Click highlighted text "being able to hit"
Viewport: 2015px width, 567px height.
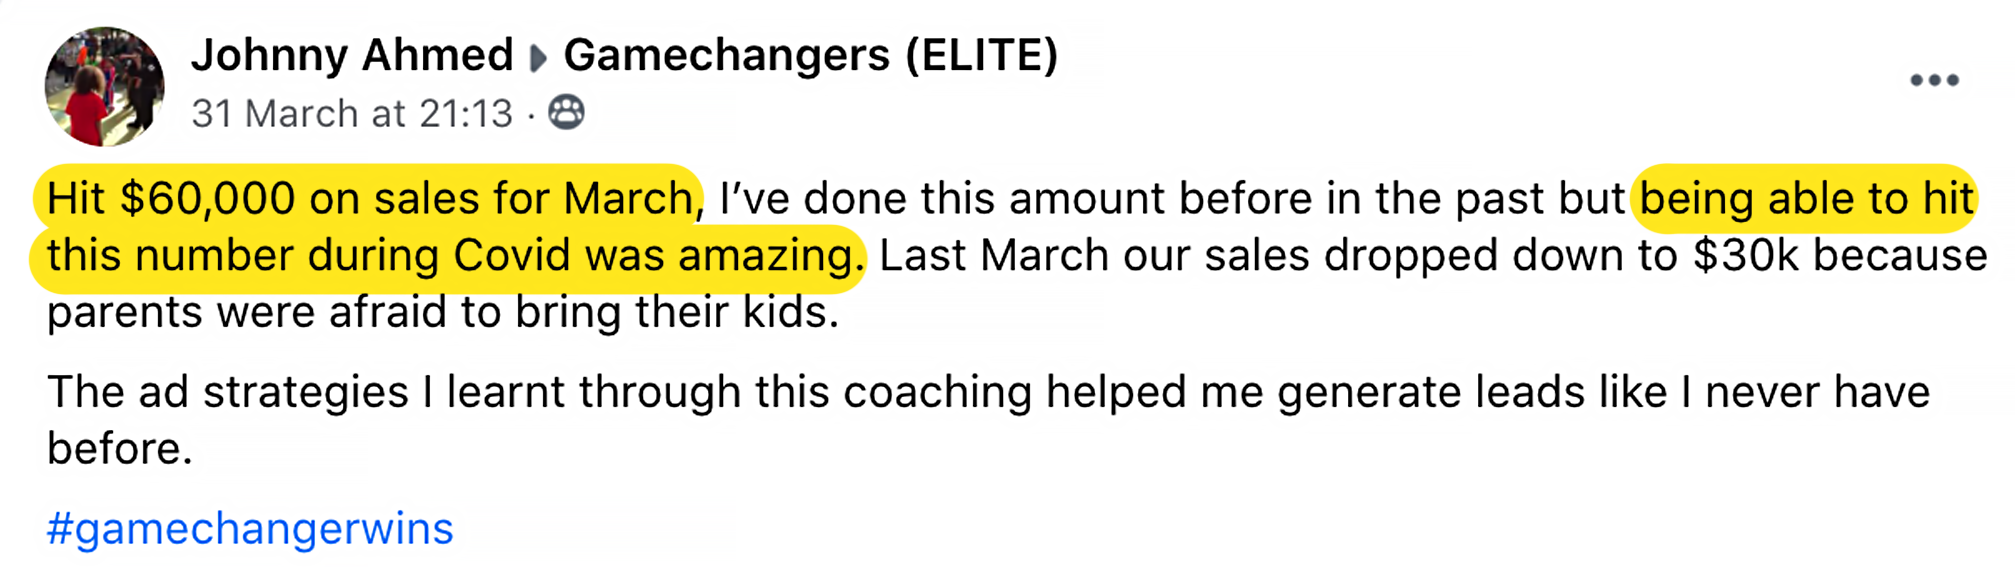[1806, 198]
